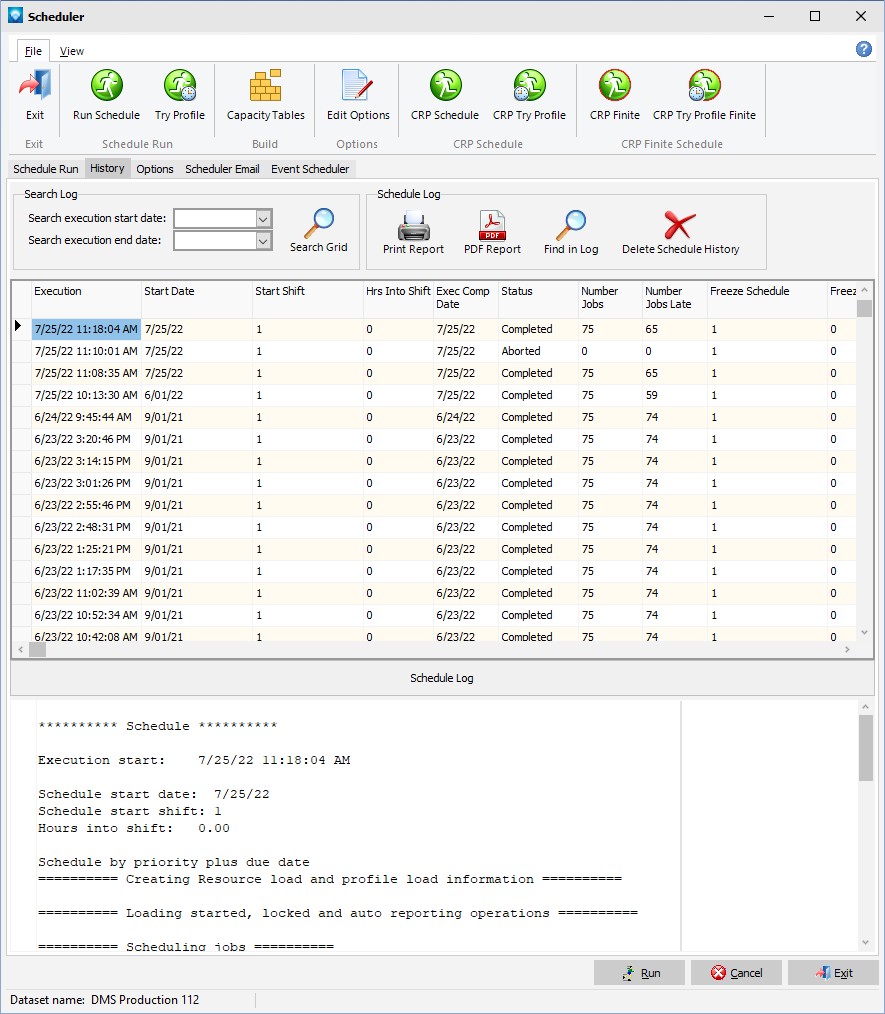Generate the PDF Report
The width and height of the screenshot is (885, 1014).
pos(492,227)
